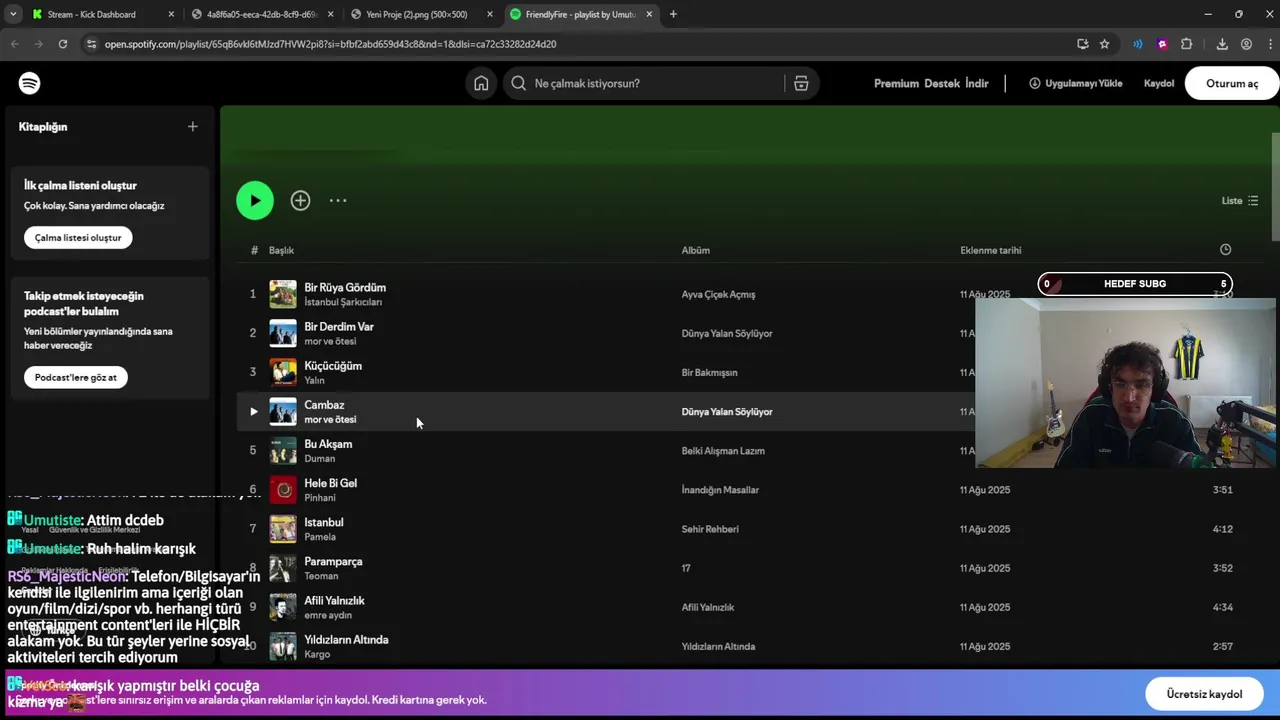
Task: Click Bir Rüya Gördüm album cover
Action: 283,294
